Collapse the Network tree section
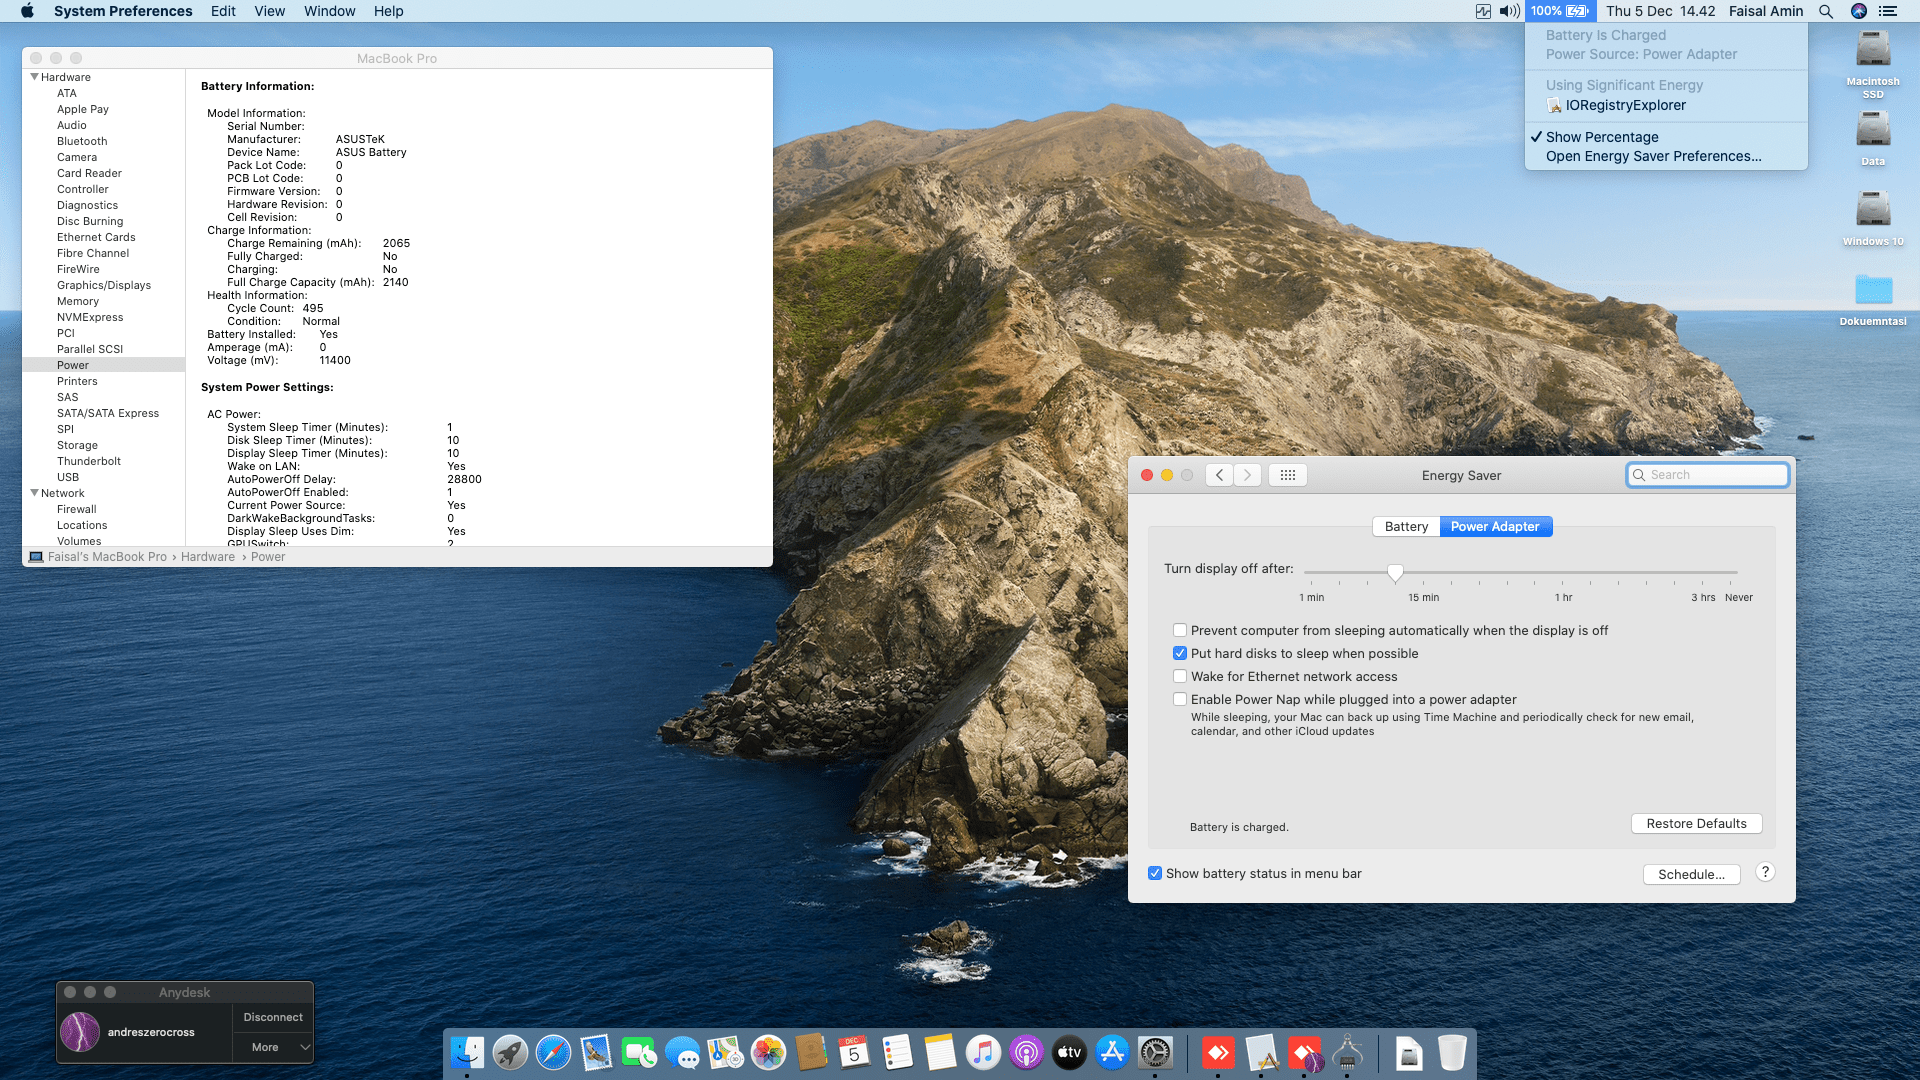This screenshot has width=1920, height=1080. click(35, 493)
